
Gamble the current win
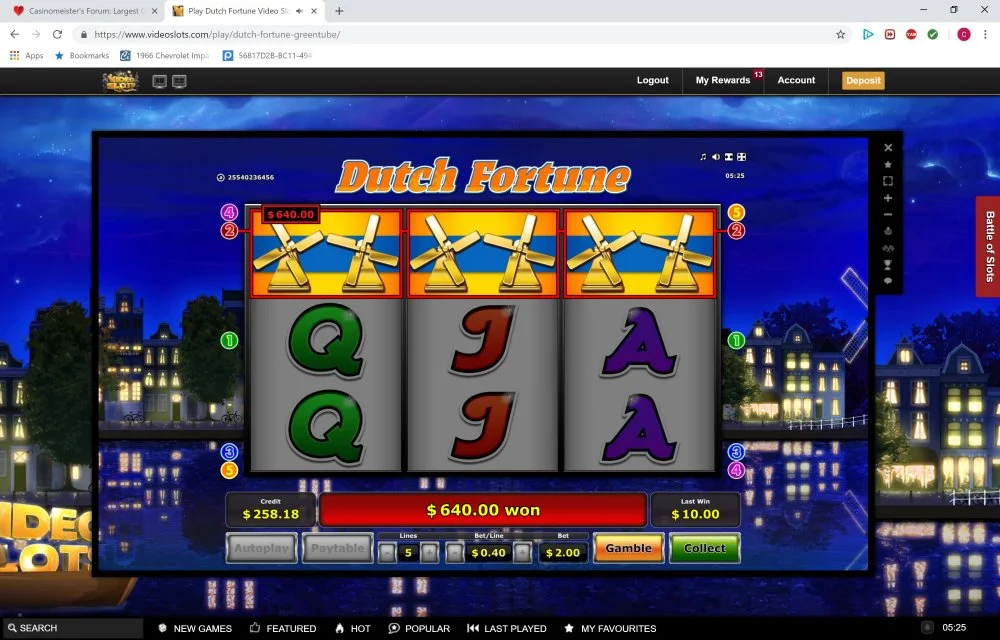(x=628, y=548)
